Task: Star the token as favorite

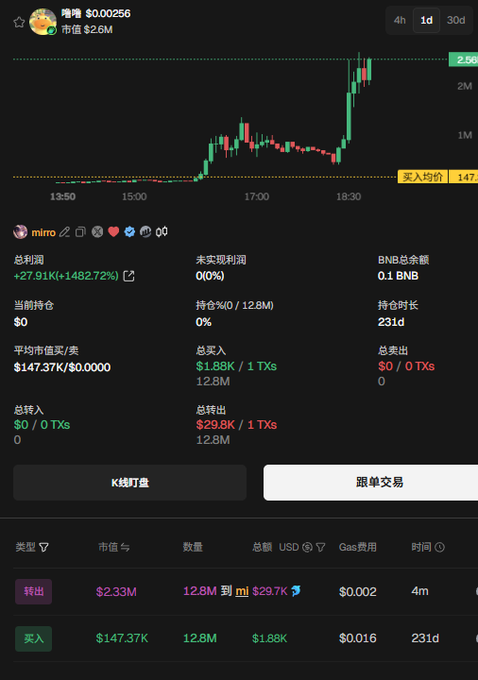Action: (19, 22)
